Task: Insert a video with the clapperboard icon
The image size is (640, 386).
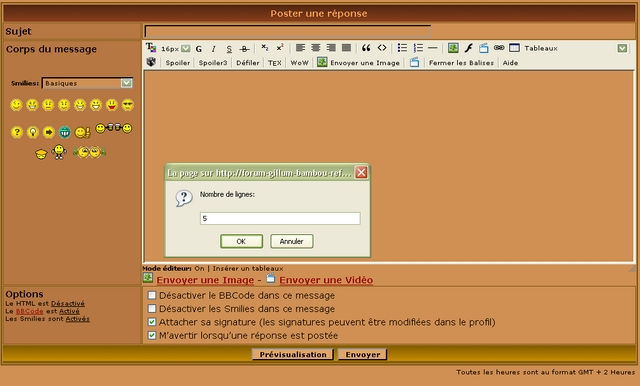Action: 484,48
